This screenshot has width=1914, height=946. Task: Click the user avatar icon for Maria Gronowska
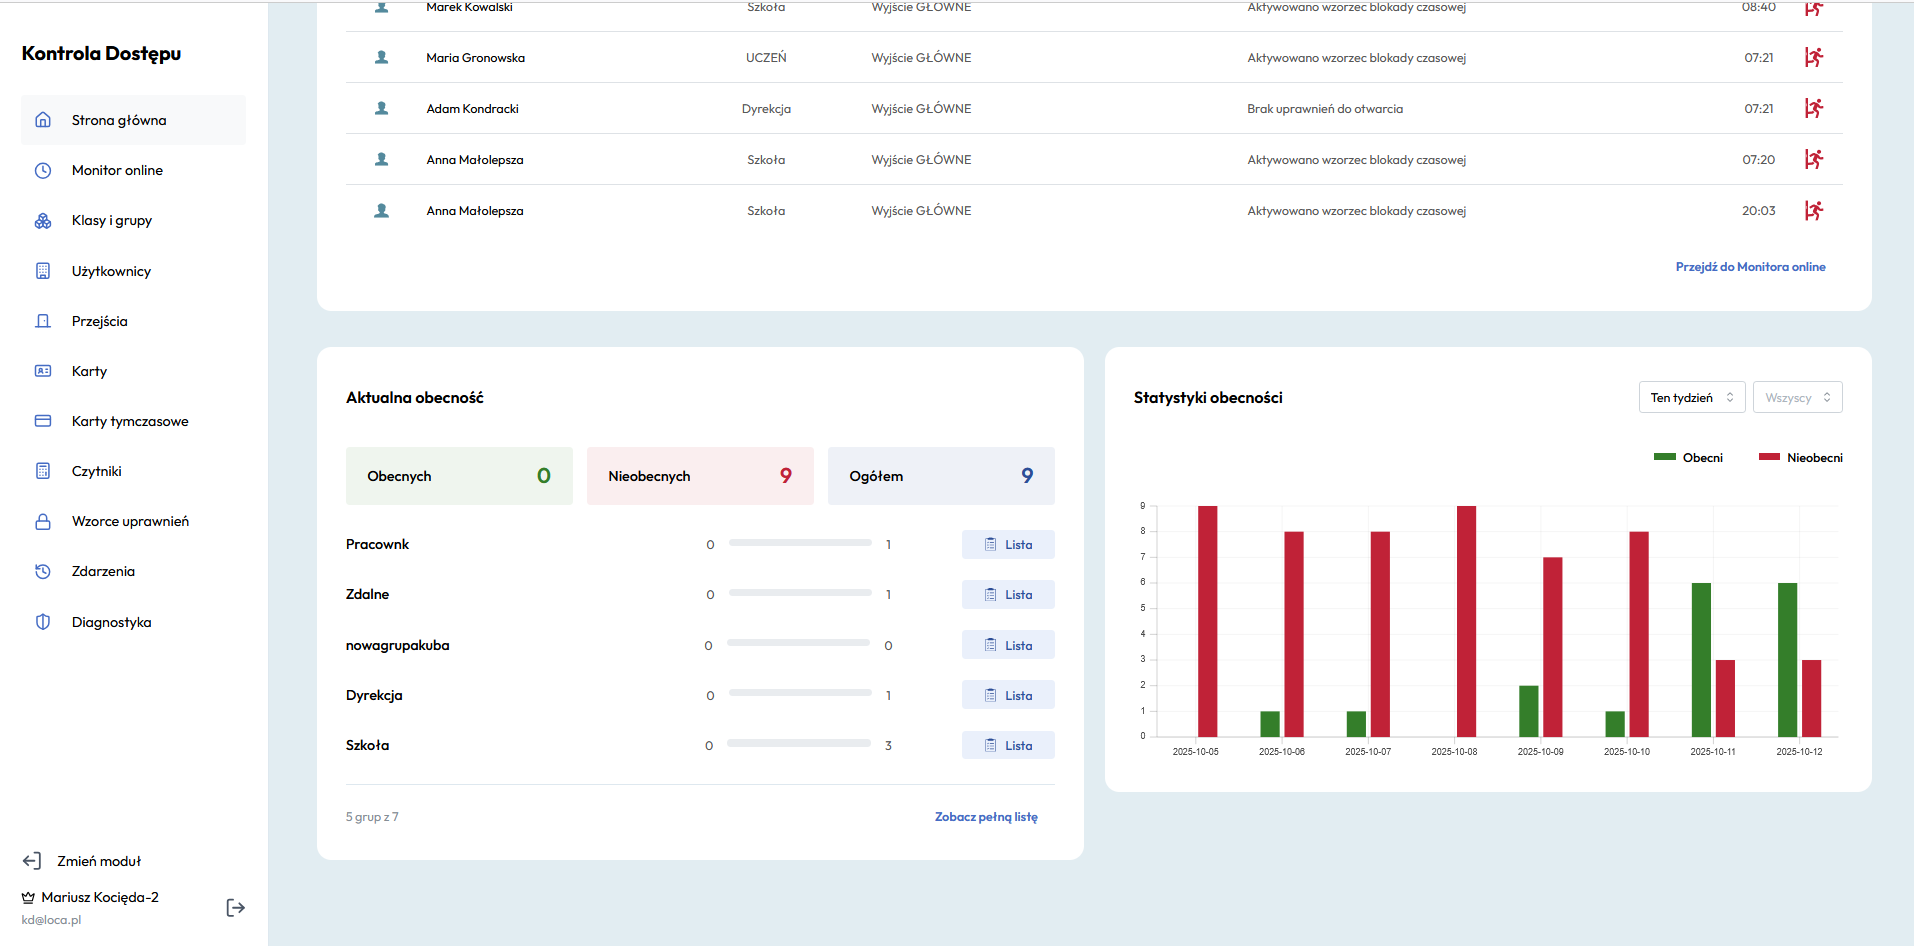point(381,58)
